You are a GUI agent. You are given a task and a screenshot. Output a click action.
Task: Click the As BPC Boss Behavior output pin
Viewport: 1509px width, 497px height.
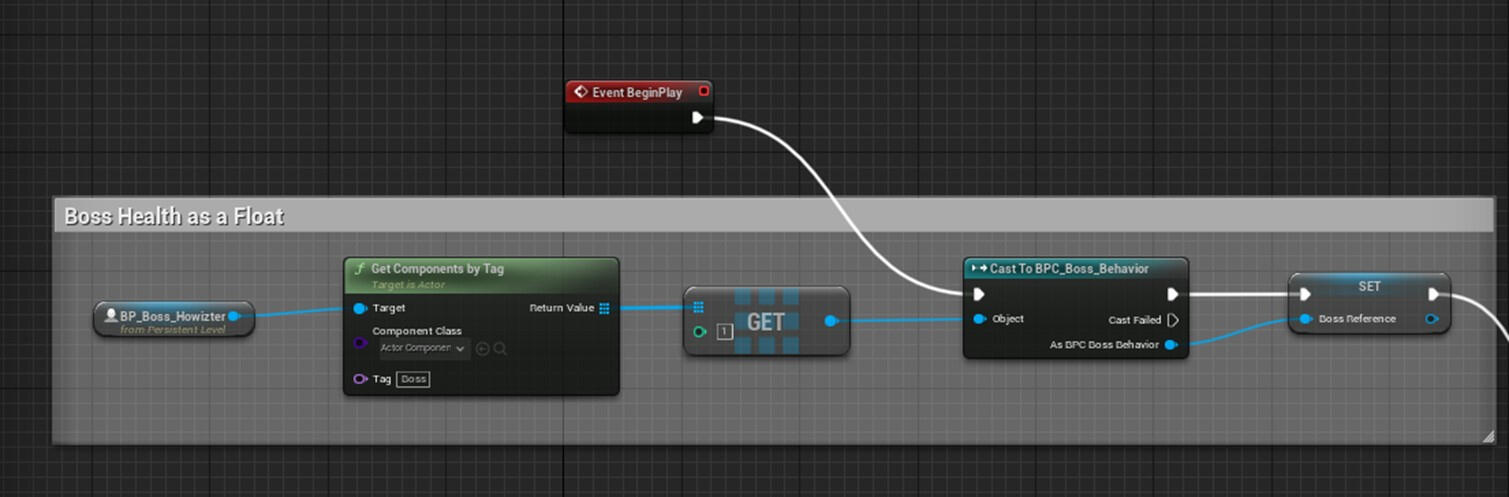pos(1171,345)
